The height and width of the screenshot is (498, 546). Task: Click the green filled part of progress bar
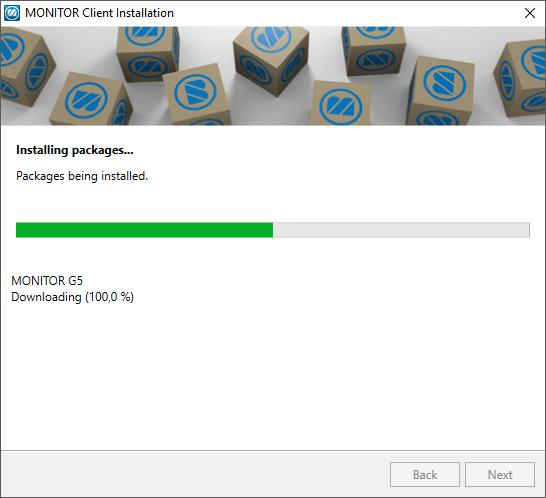(145, 230)
